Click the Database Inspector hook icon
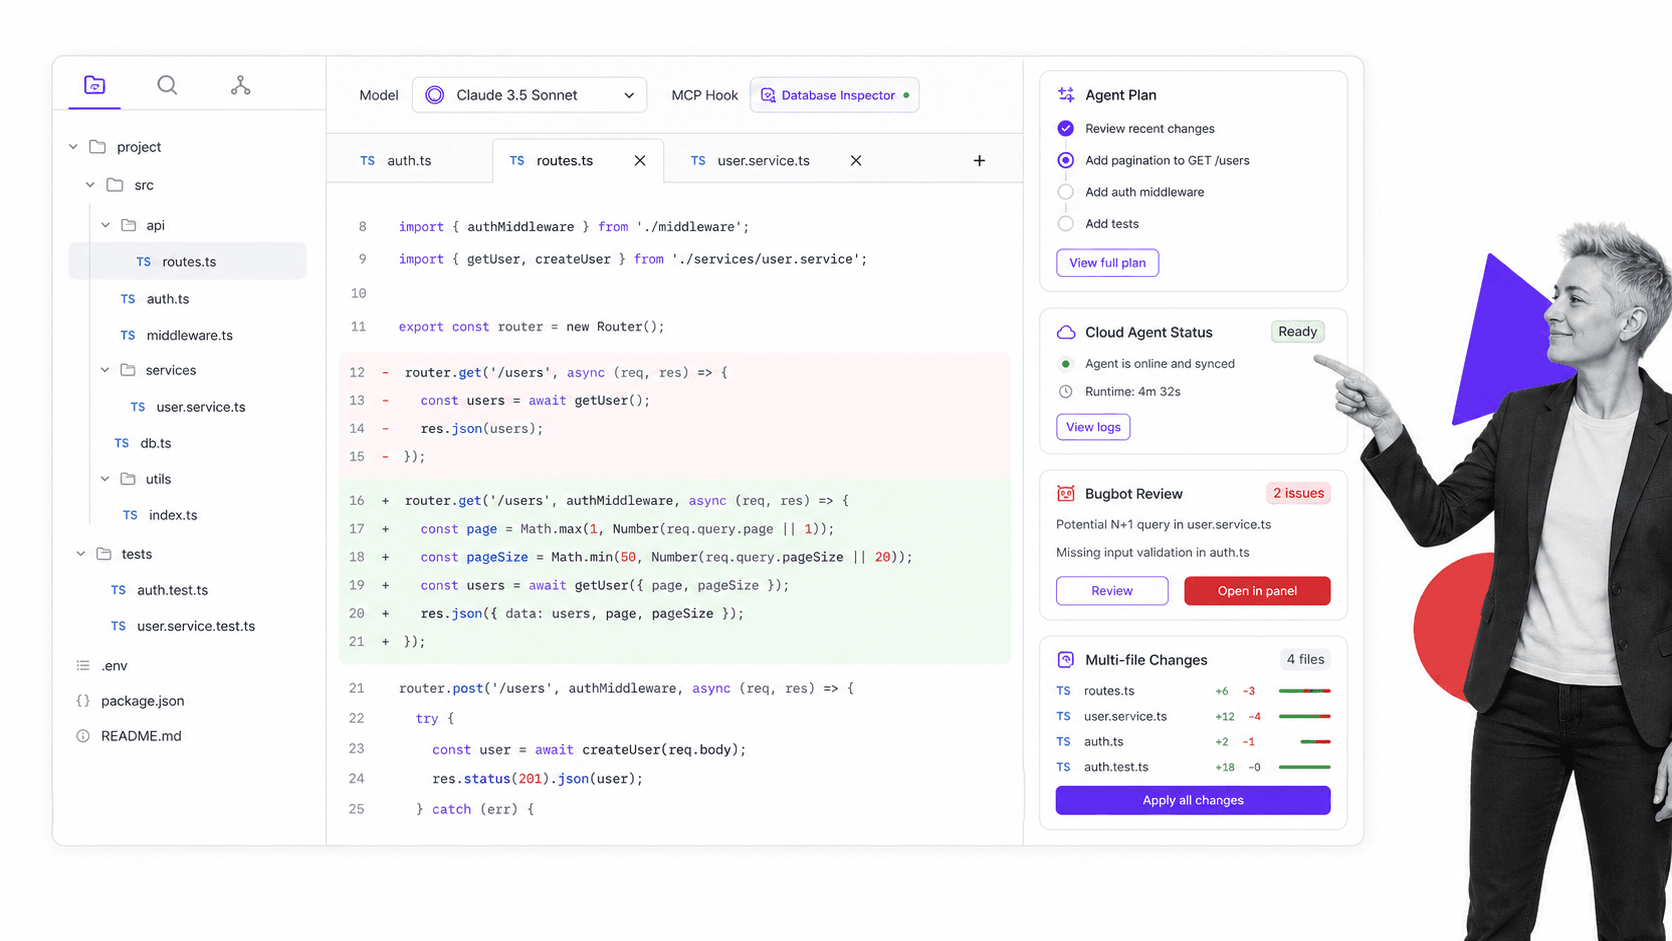The image size is (1672, 941). tap(768, 95)
